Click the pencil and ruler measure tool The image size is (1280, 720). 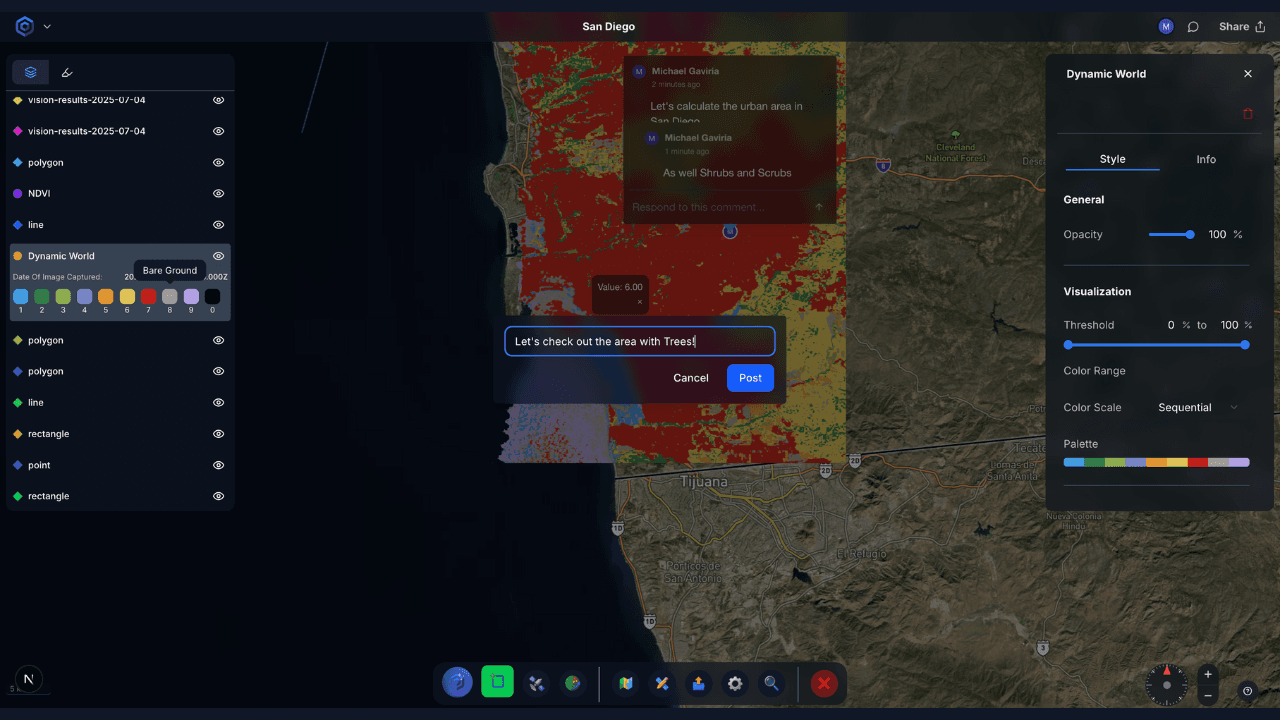[661, 683]
